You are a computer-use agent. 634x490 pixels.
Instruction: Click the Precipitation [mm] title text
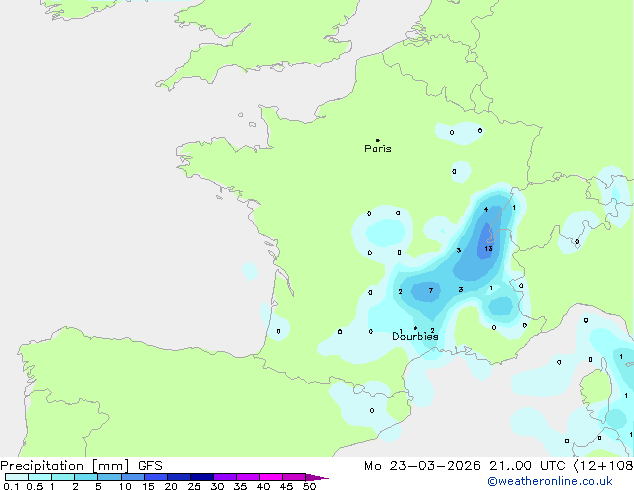[x=65, y=466]
